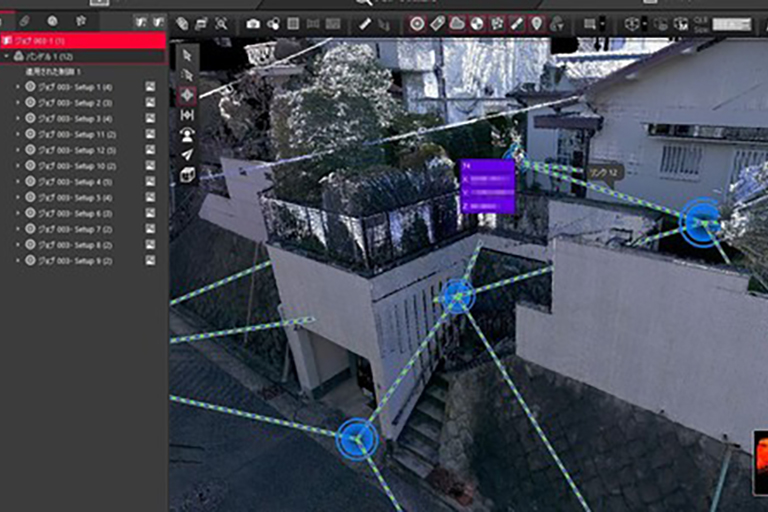The width and height of the screenshot is (768, 512).
Task: Expand the Setup 11 (2) tree item
Action: point(18,134)
